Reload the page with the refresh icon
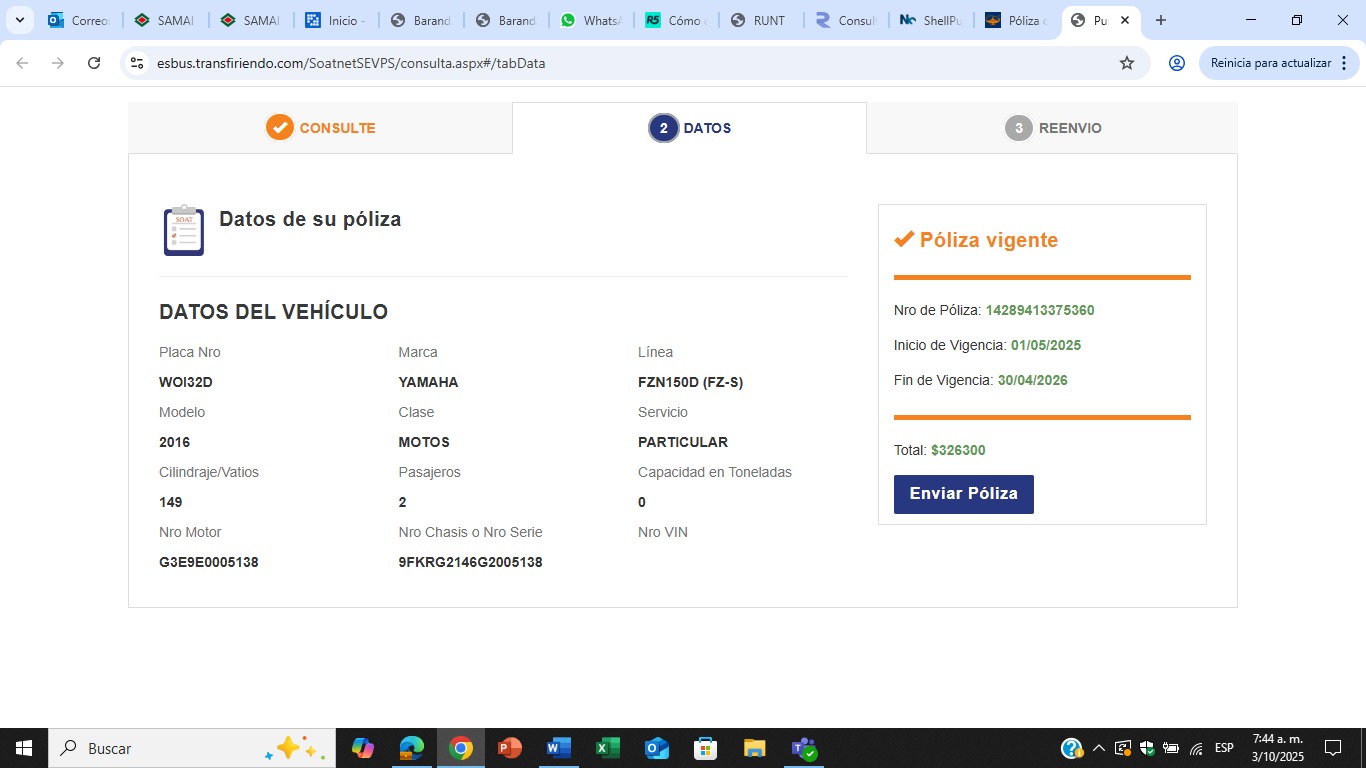The width and height of the screenshot is (1366, 768). tap(94, 63)
